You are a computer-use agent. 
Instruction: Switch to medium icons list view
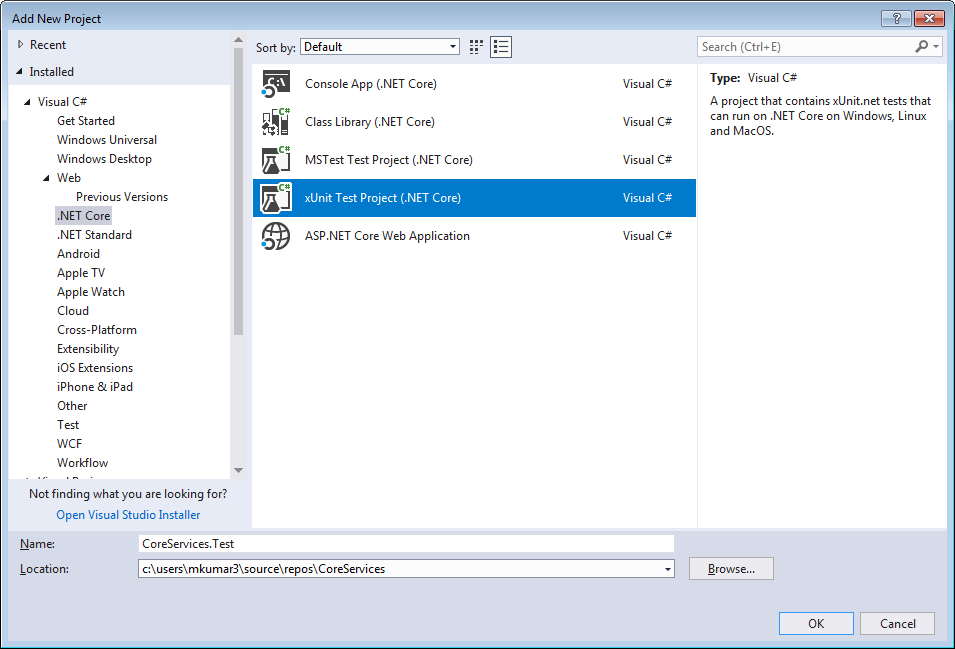(501, 47)
